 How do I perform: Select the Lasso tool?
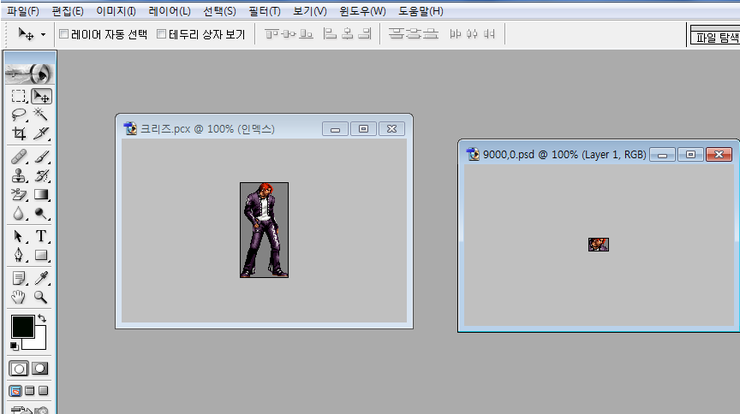click(19, 115)
